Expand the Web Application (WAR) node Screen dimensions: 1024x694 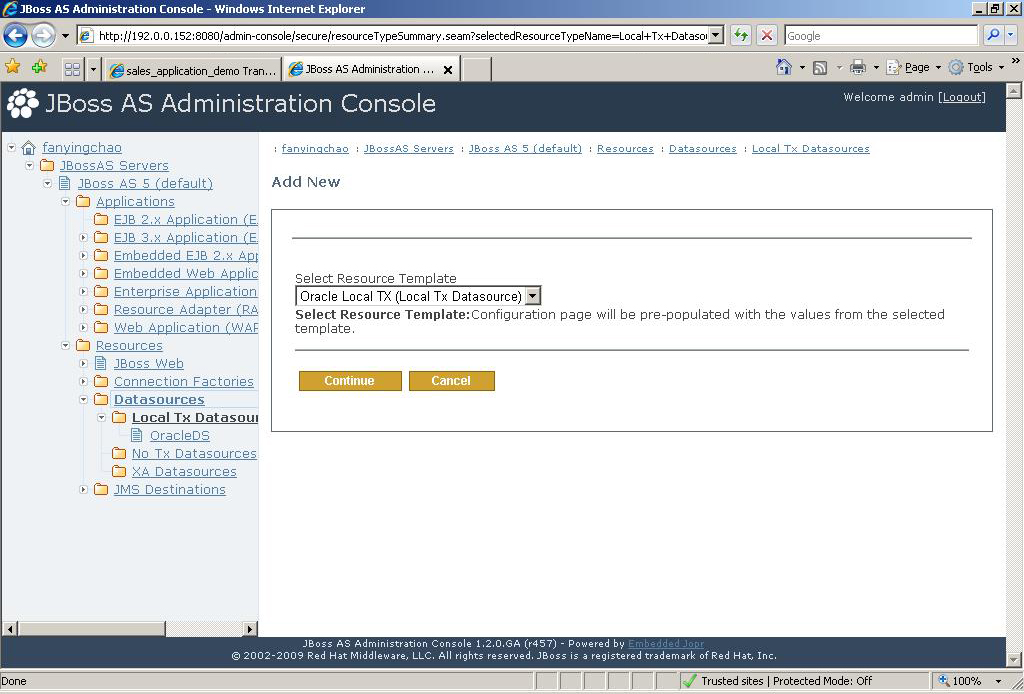coord(84,327)
